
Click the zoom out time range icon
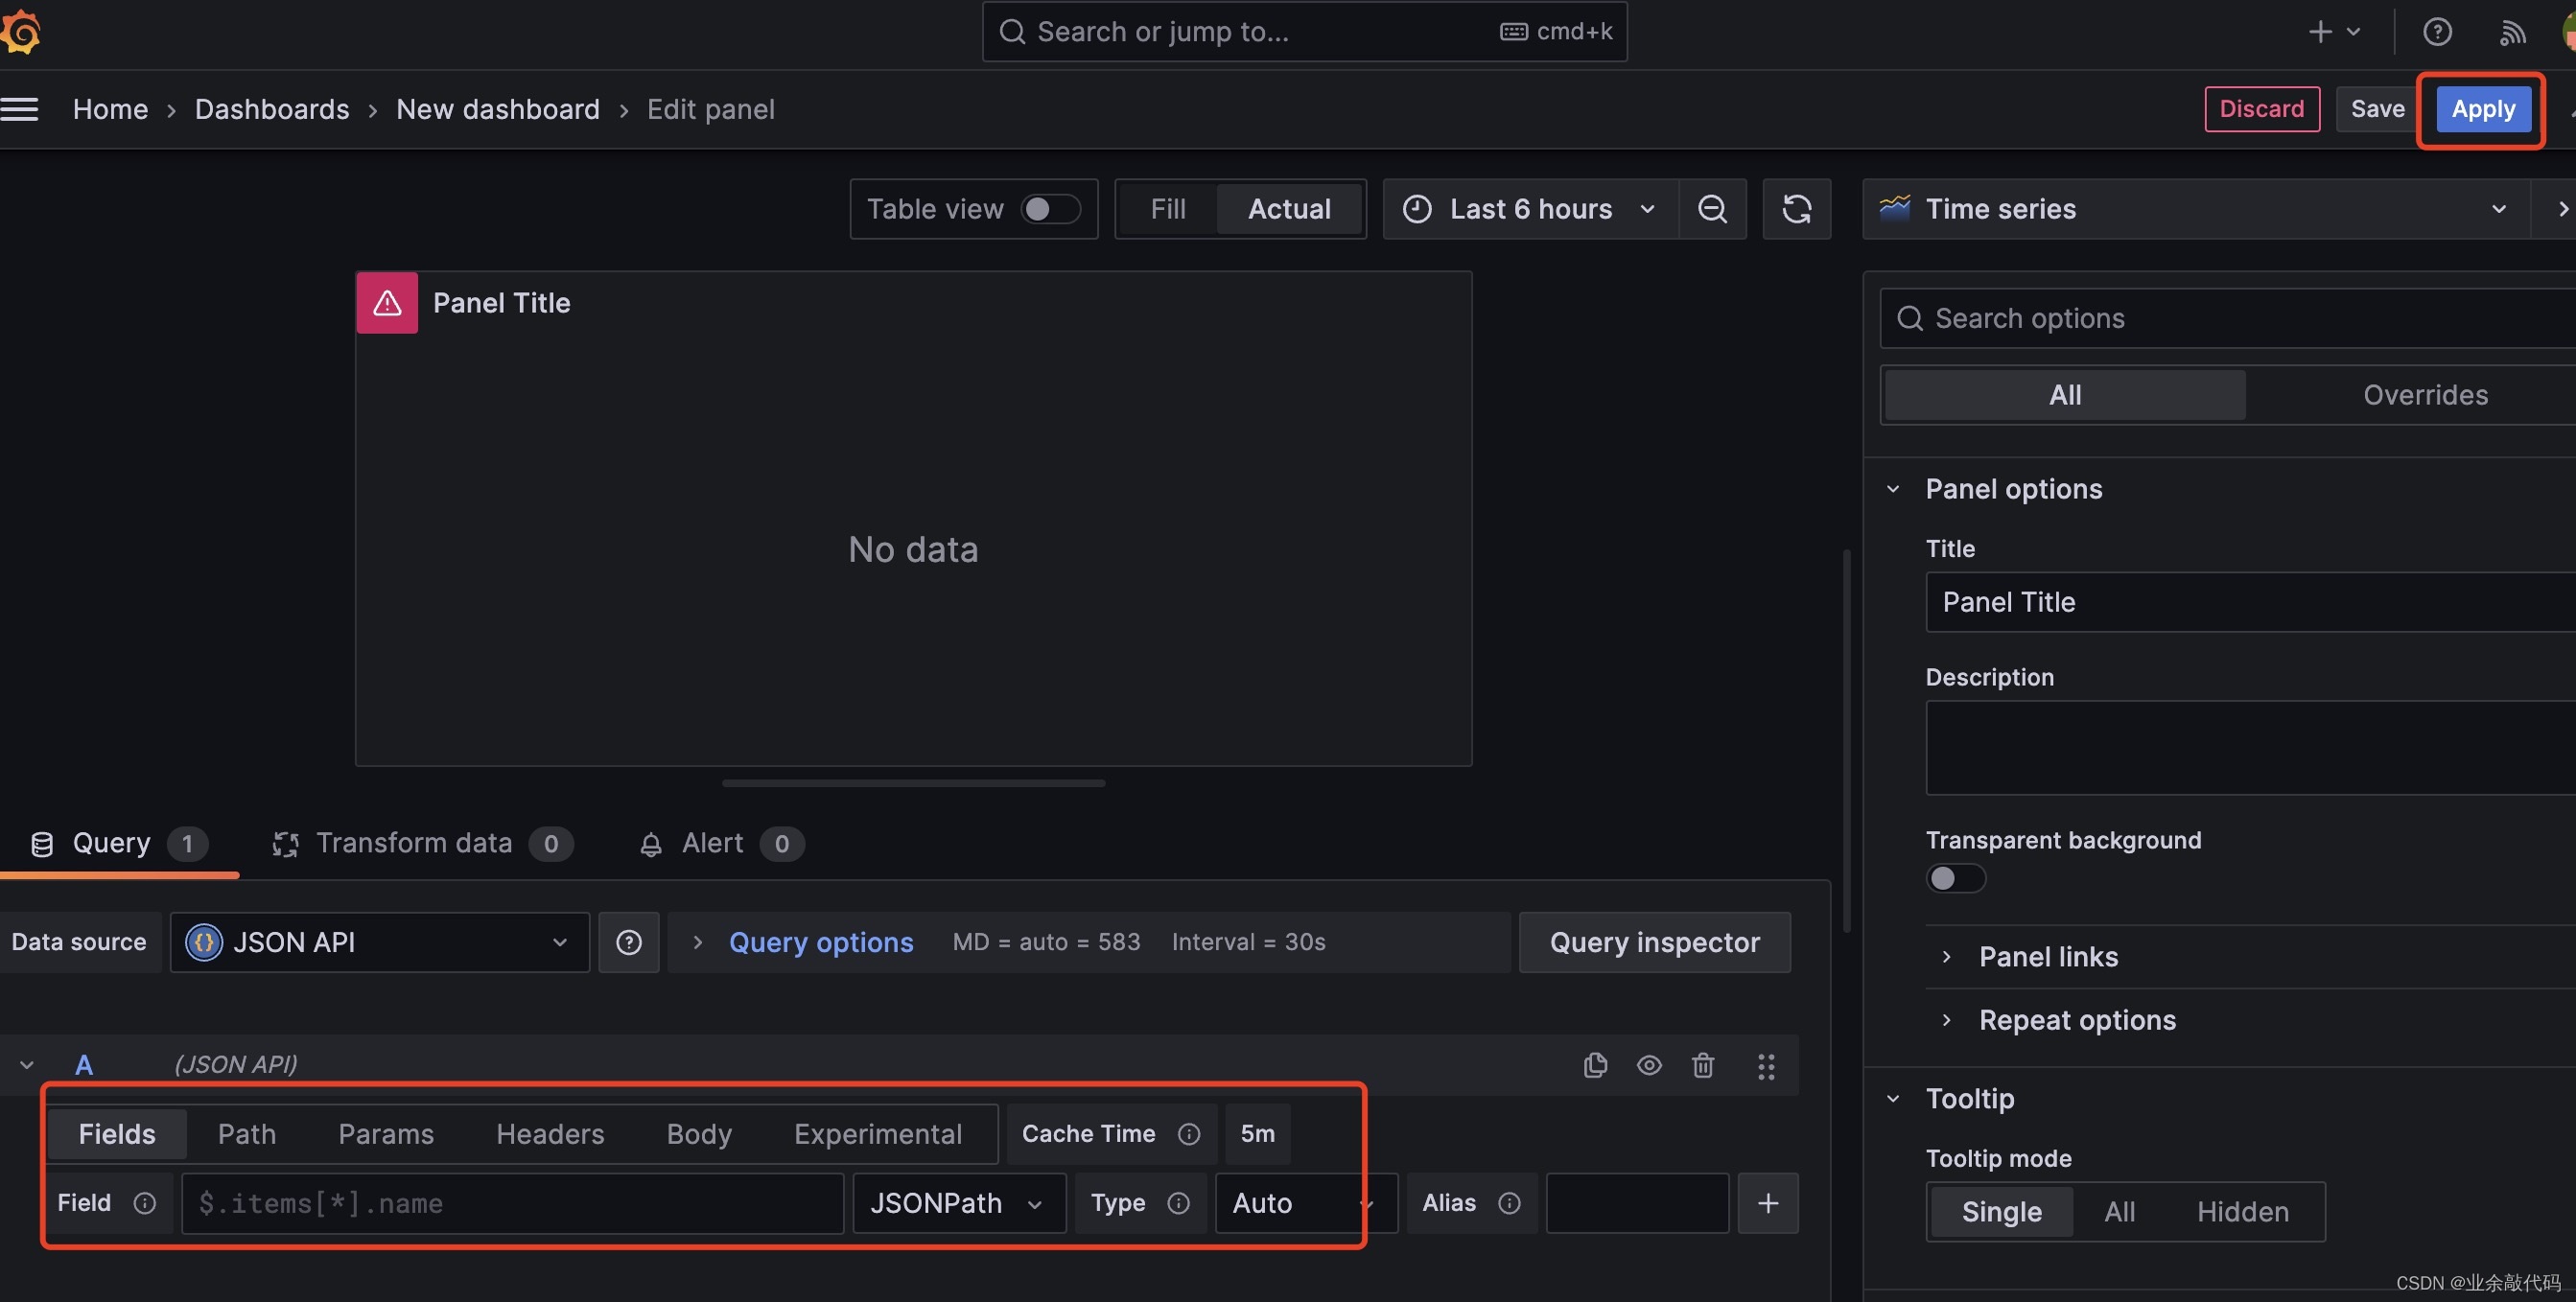(x=1712, y=209)
